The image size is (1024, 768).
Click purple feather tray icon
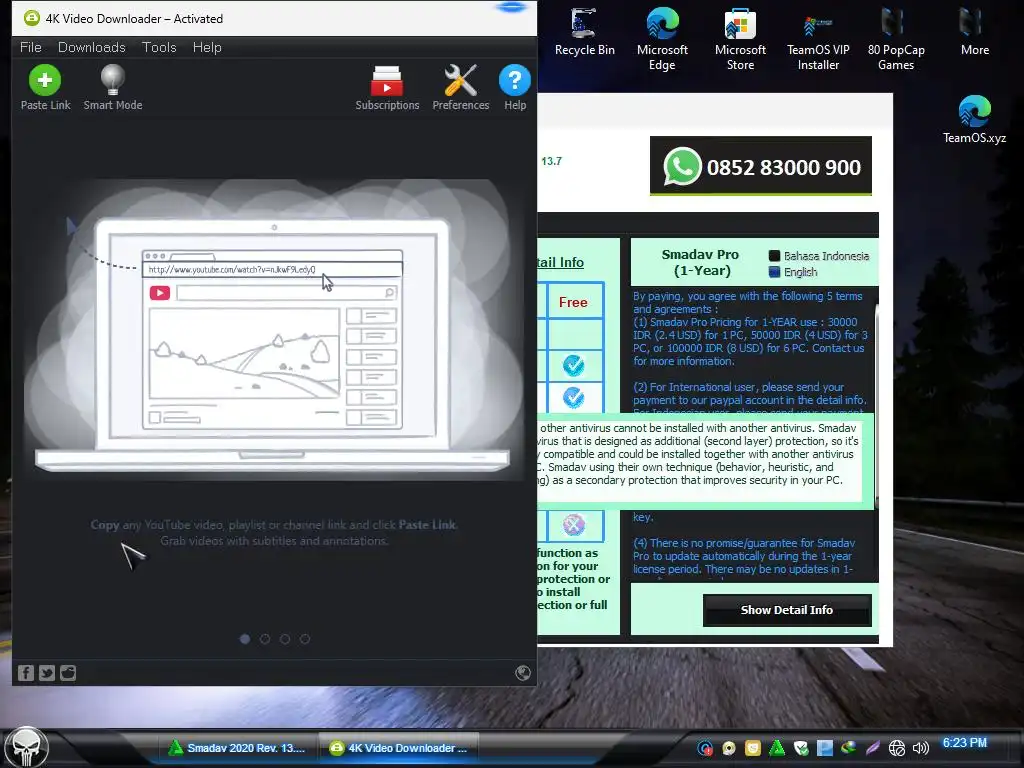tap(873, 748)
